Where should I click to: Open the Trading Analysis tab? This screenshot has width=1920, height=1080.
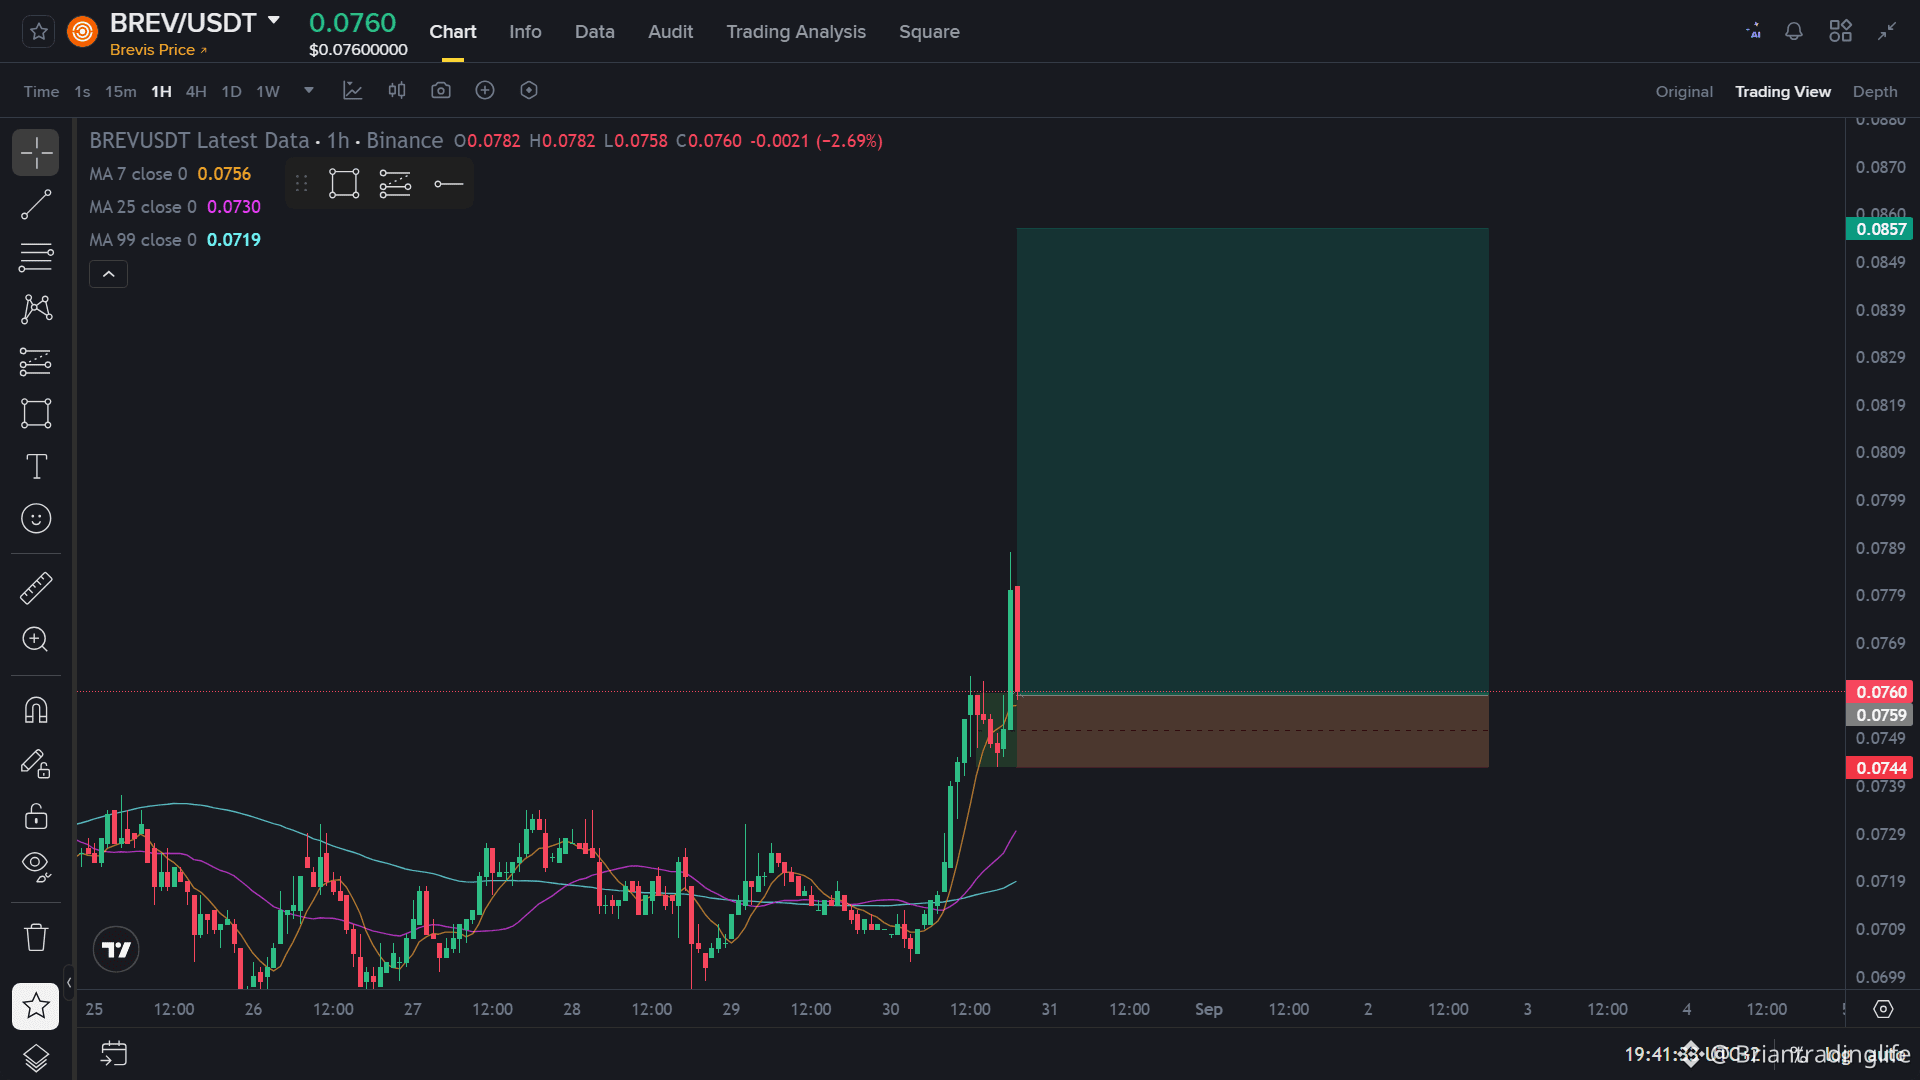pos(796,32)
